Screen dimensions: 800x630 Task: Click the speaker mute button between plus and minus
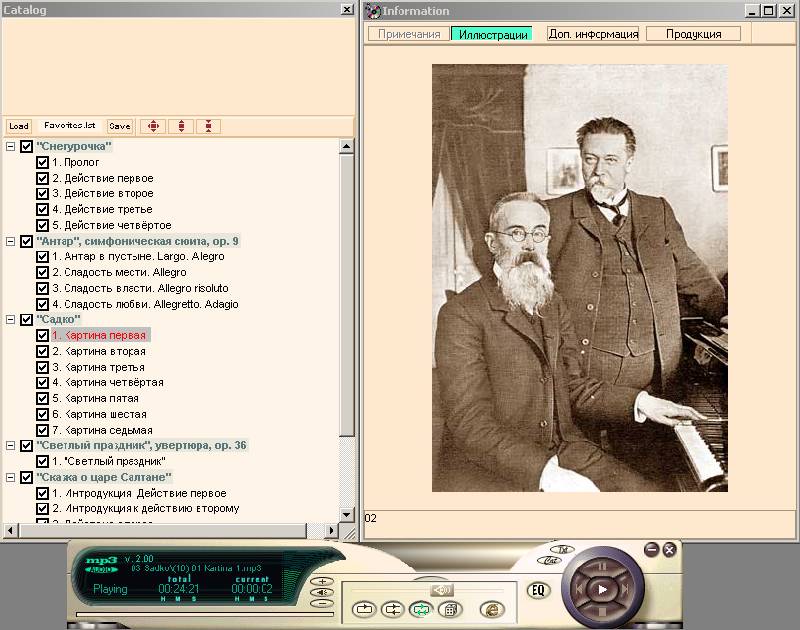322,592
